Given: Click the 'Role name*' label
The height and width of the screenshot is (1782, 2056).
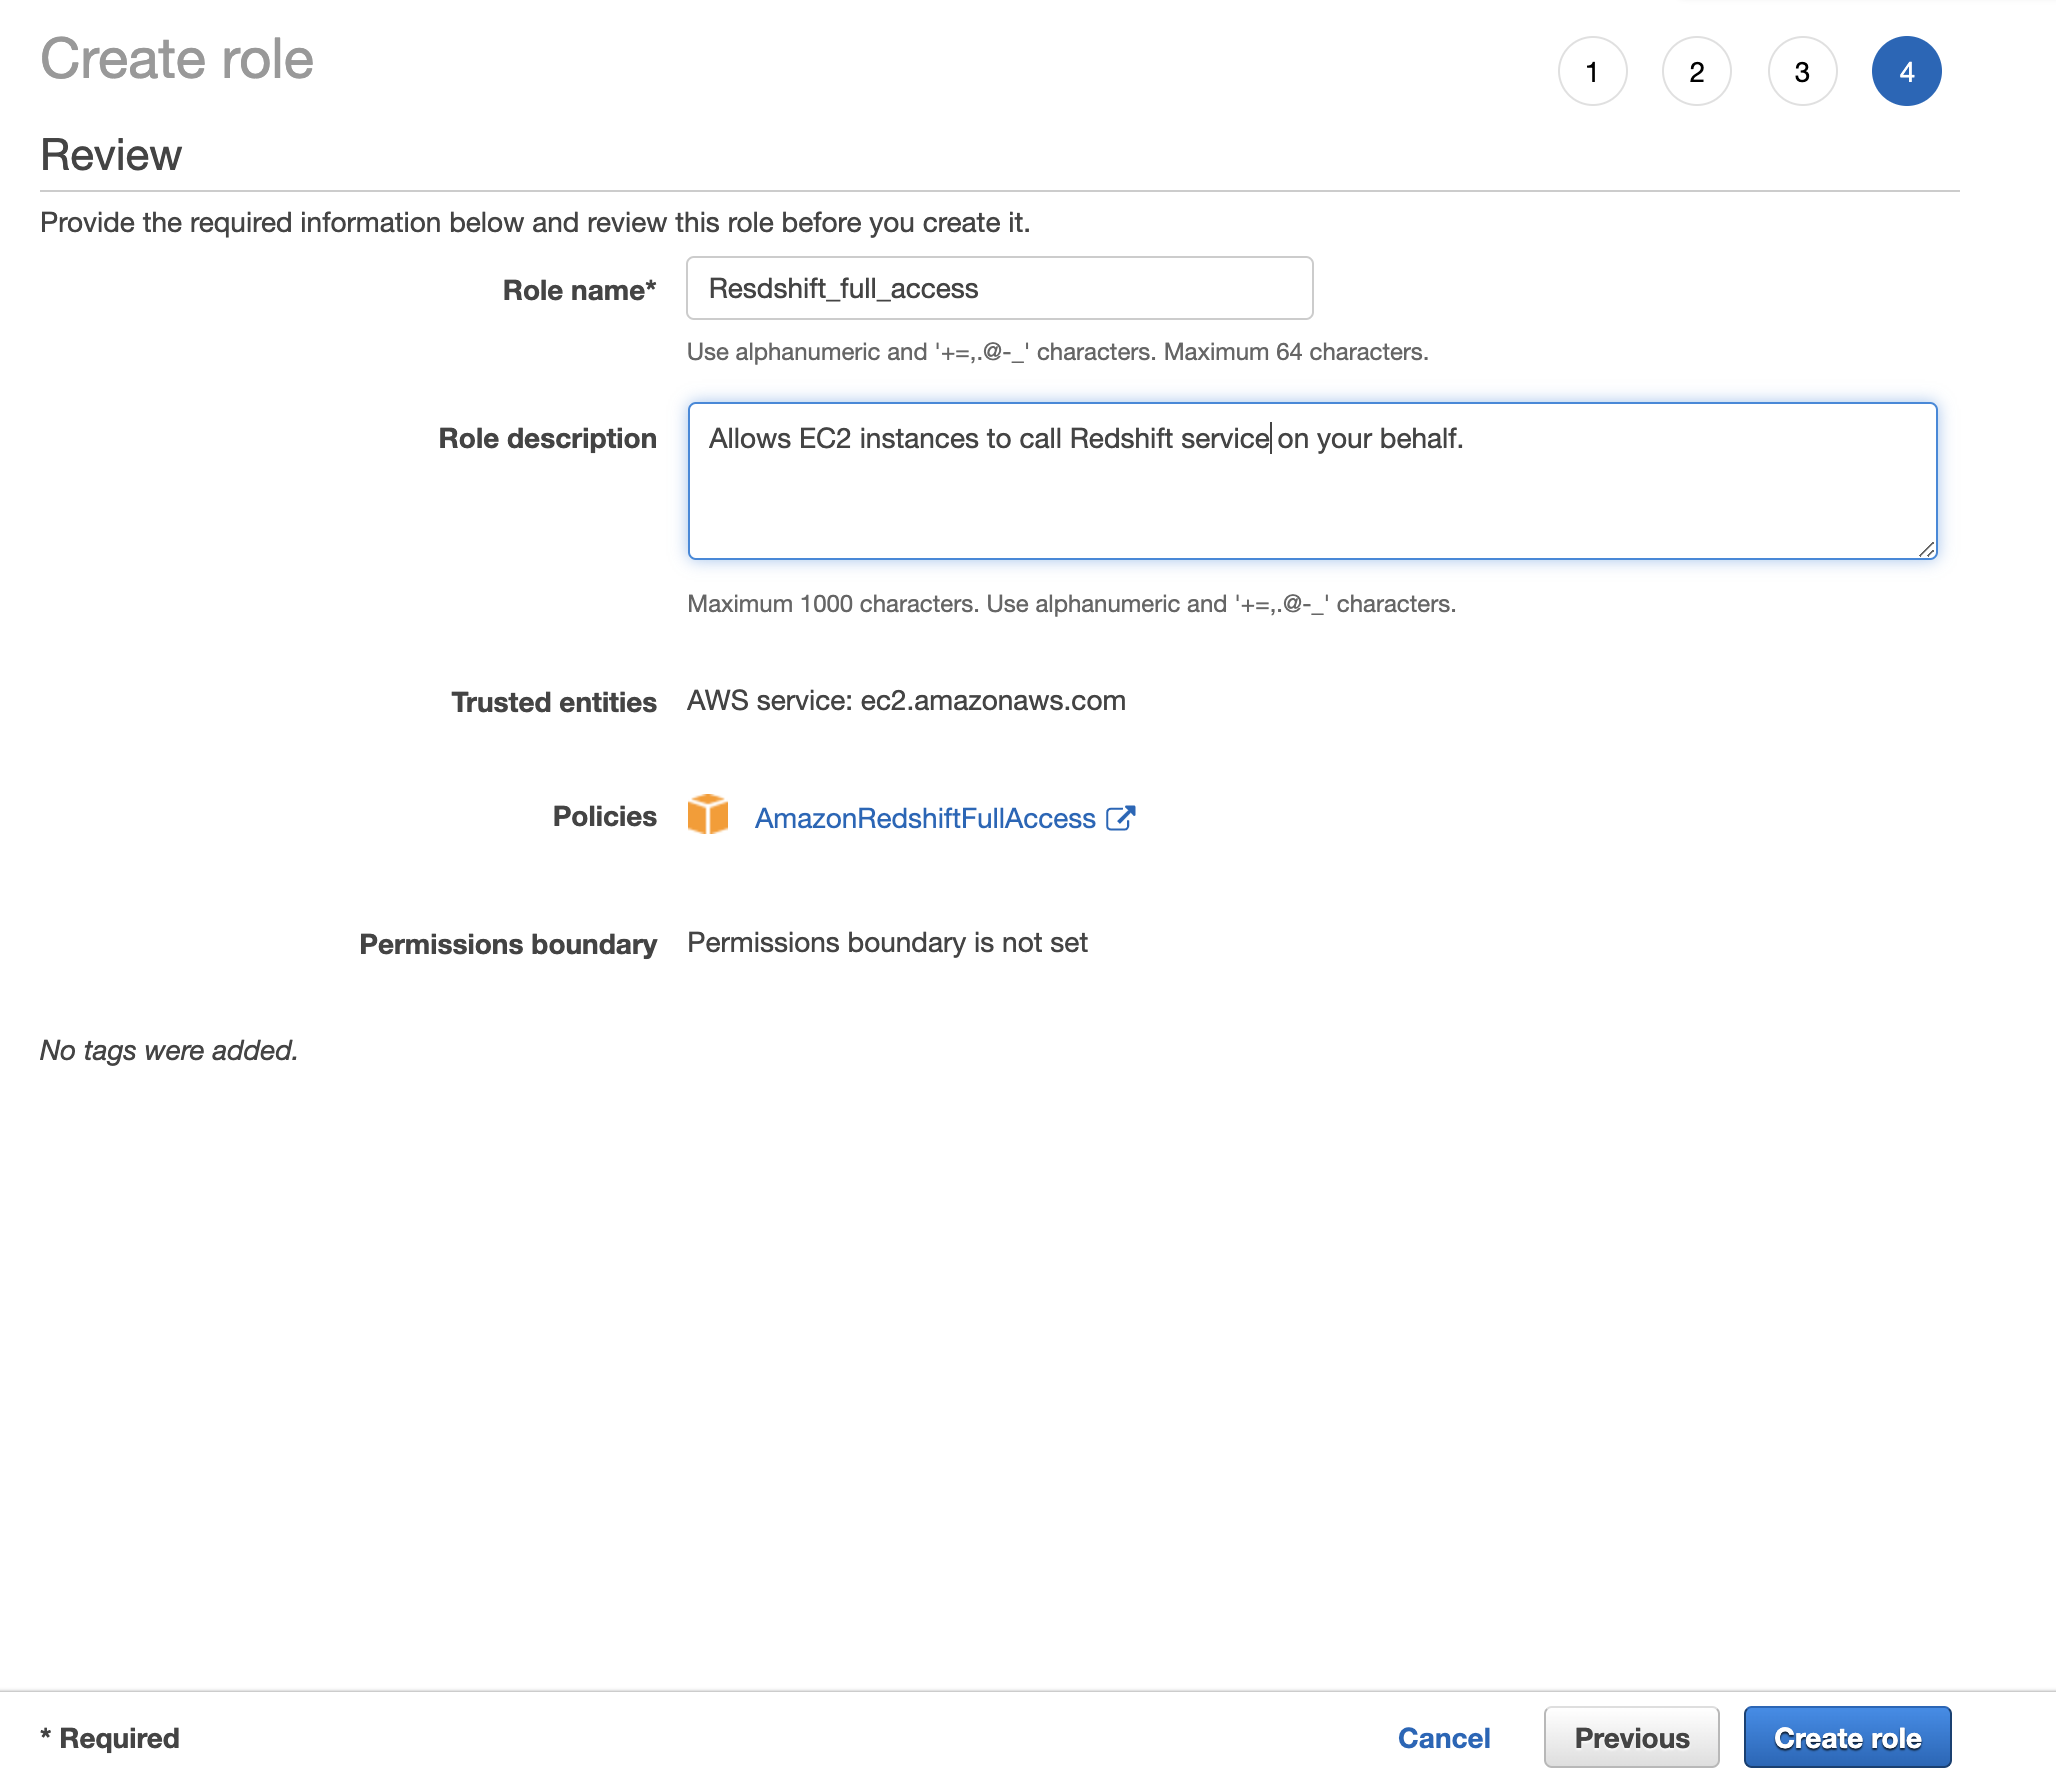Looking at the screenshot, I should click(x=579, y=291).
